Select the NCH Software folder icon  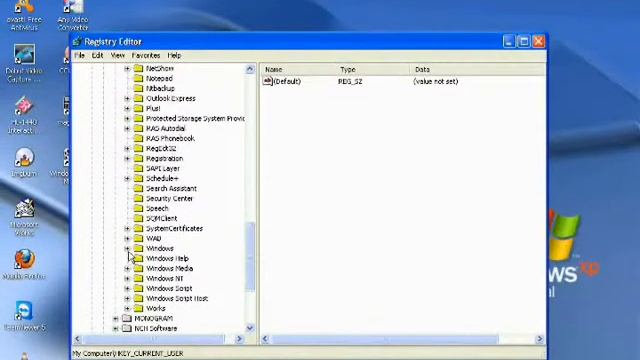pos(127,329)
